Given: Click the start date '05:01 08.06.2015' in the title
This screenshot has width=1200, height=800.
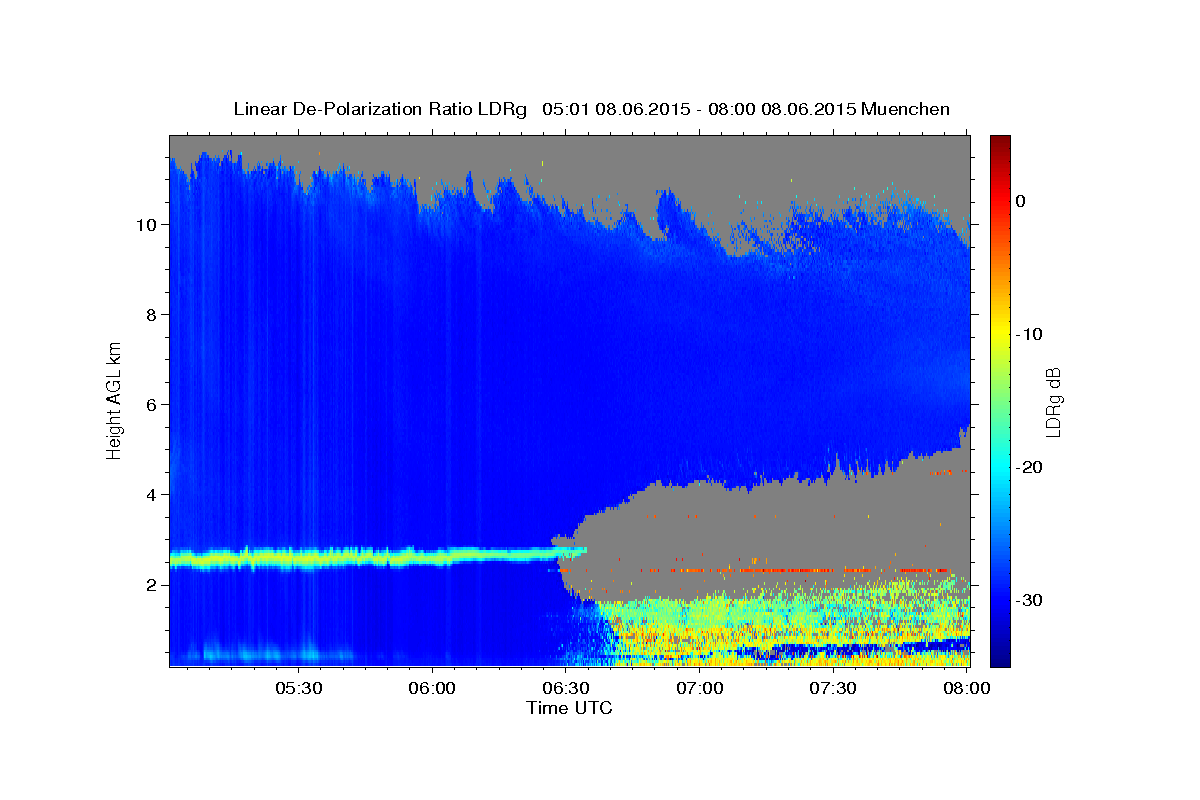Looking at the screenshot, I should point(616,109).
